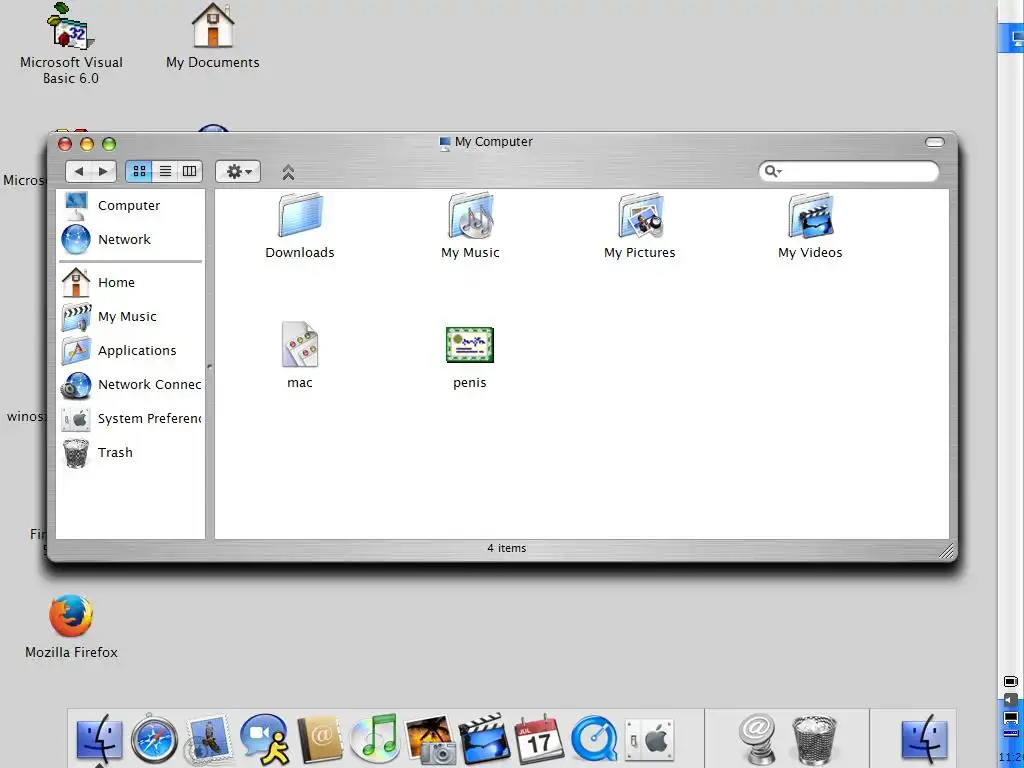This screenshot has height=768, width=1024.
Task: Go forward with the right arrow button
Action: pos(103,171)
